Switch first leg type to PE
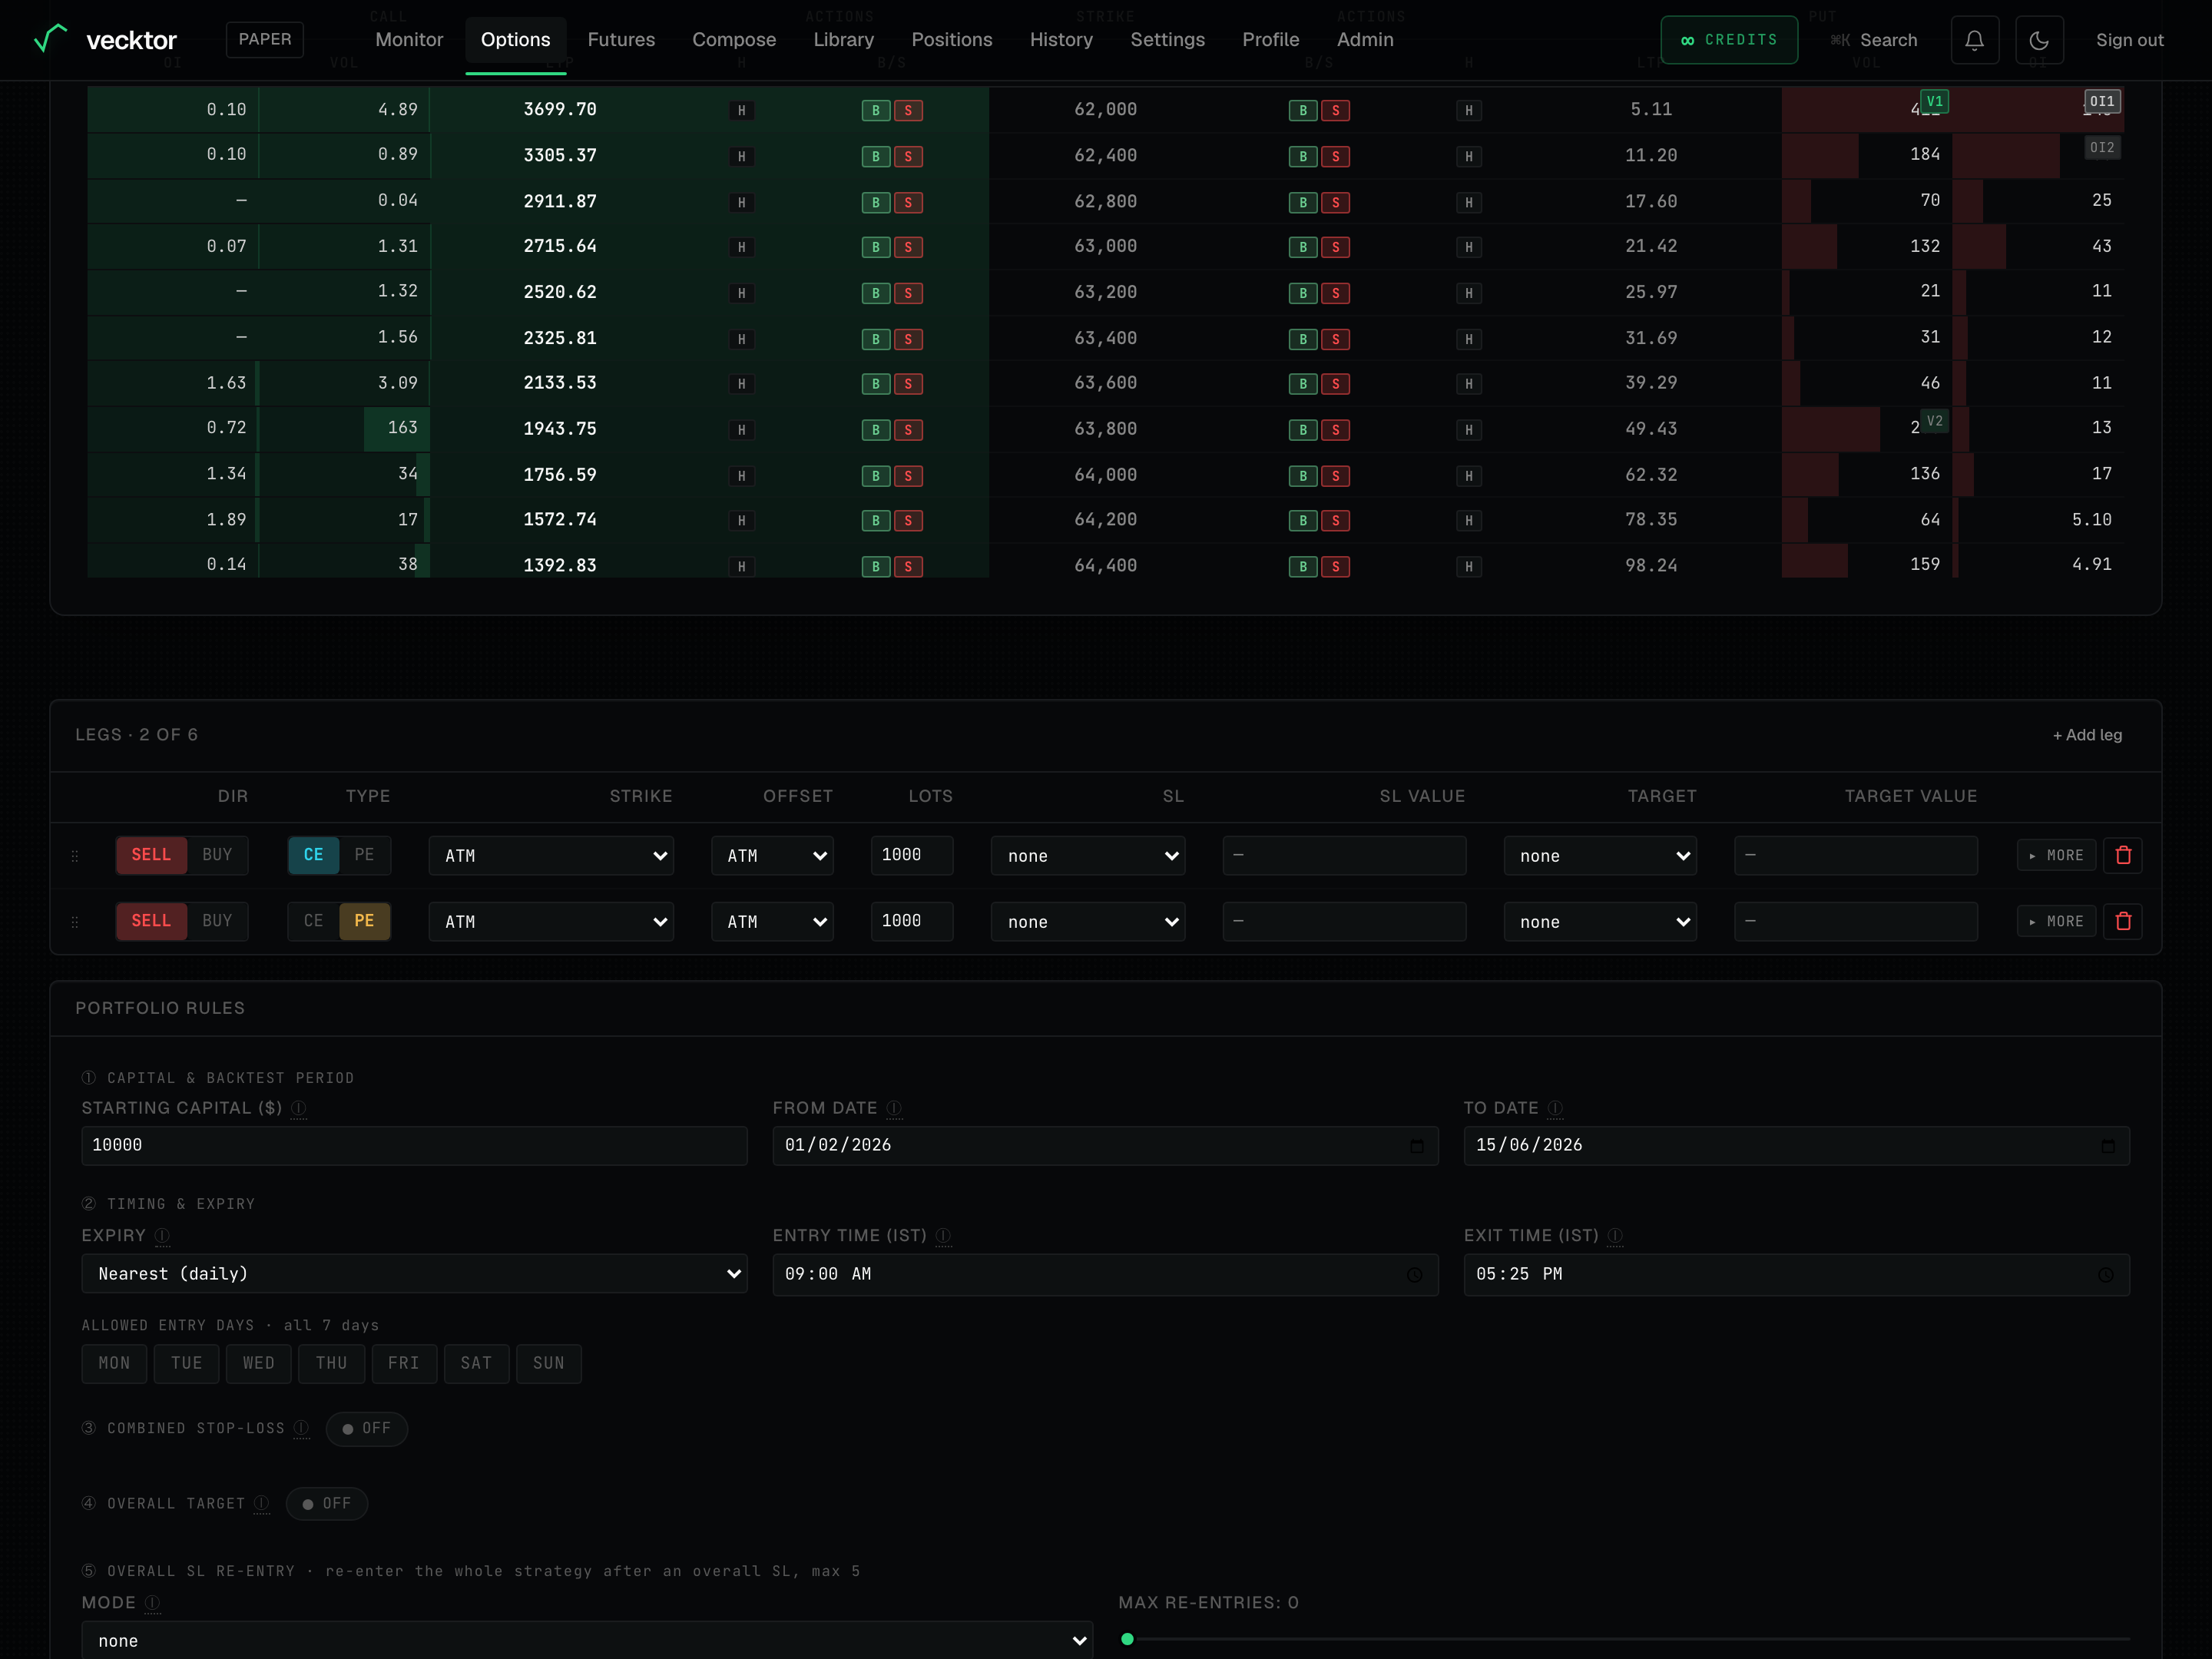 point(364,855)
